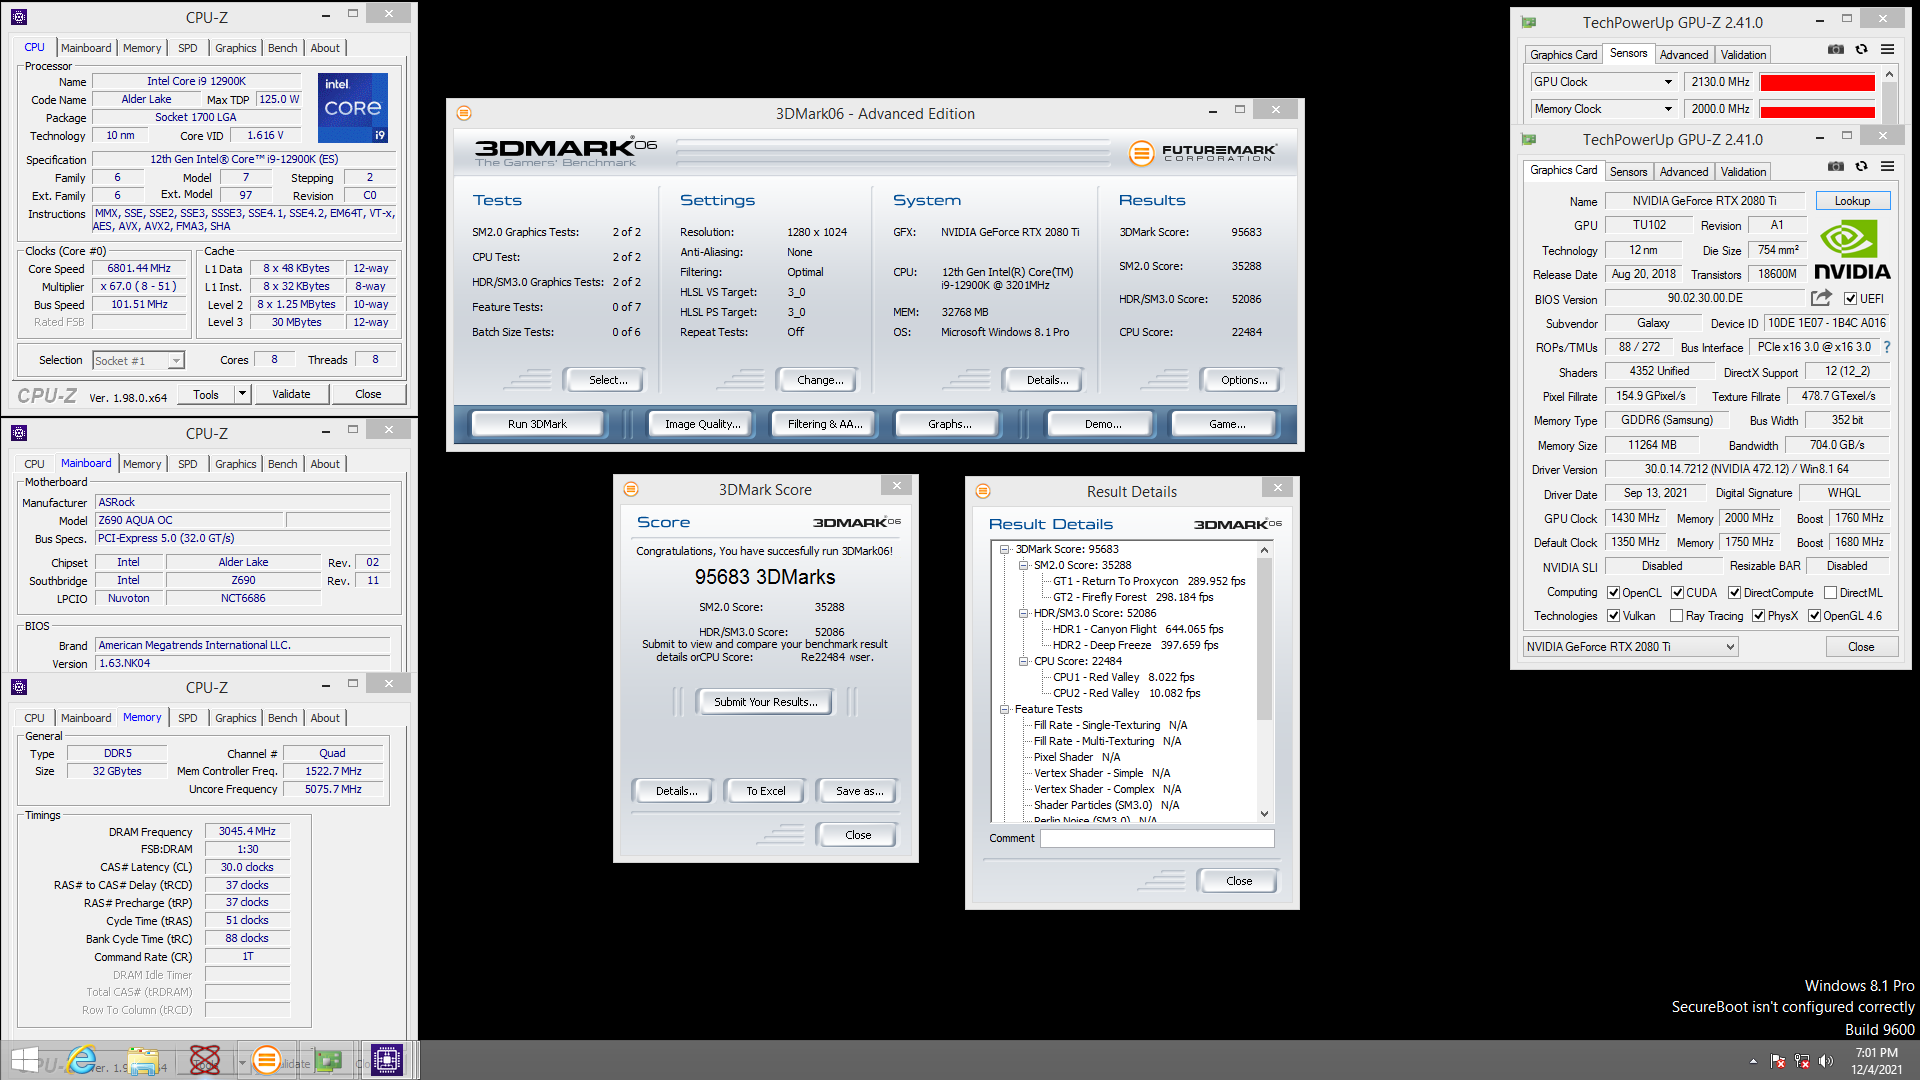Image resolution: width=1920 pixels, height=1080 pixels.
Task: Switch to 3DMark06 via orange taskbar icon
Action: [x=266, y=1060]
